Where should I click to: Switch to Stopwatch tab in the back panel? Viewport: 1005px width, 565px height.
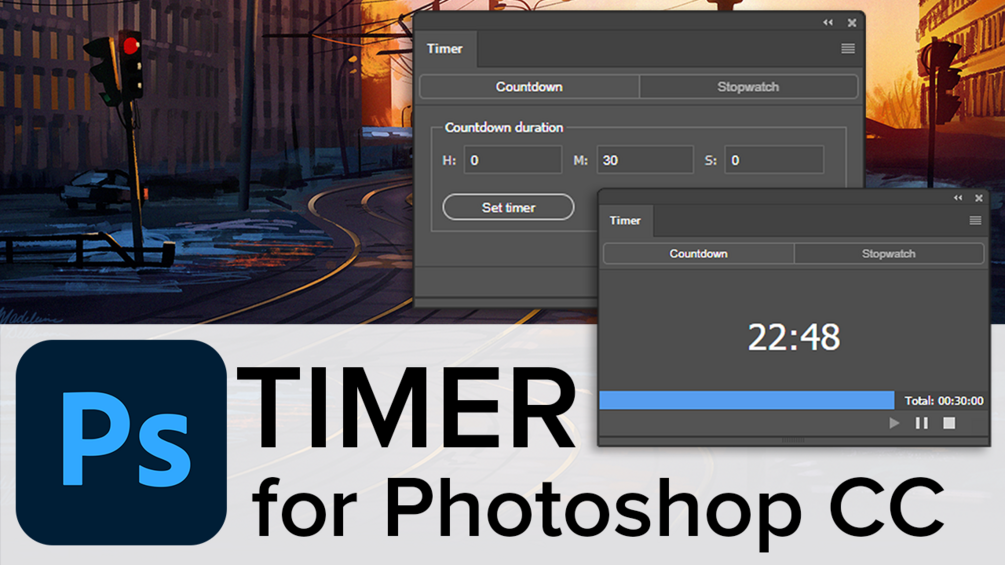748,86
